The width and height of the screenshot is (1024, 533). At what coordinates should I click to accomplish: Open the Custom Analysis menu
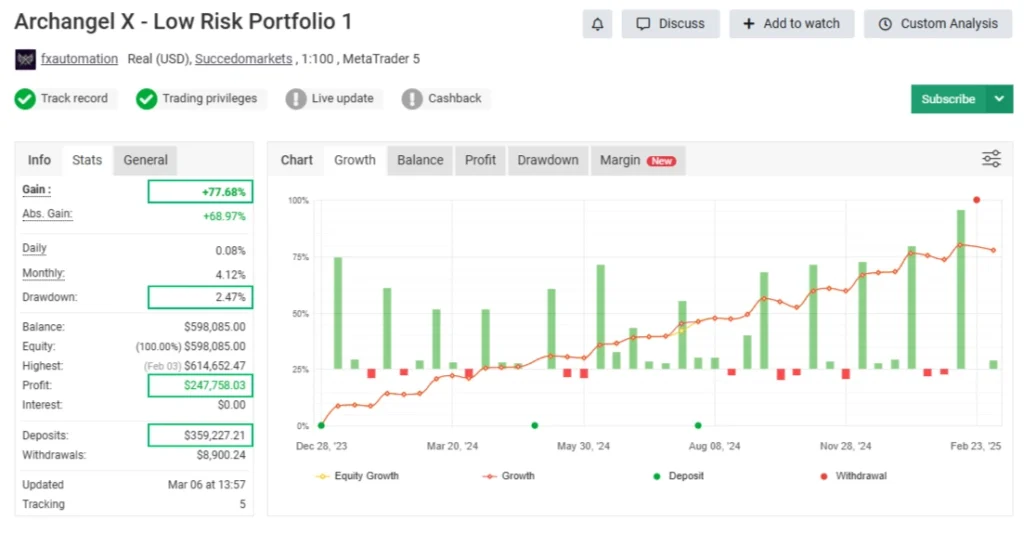[938, 24]
